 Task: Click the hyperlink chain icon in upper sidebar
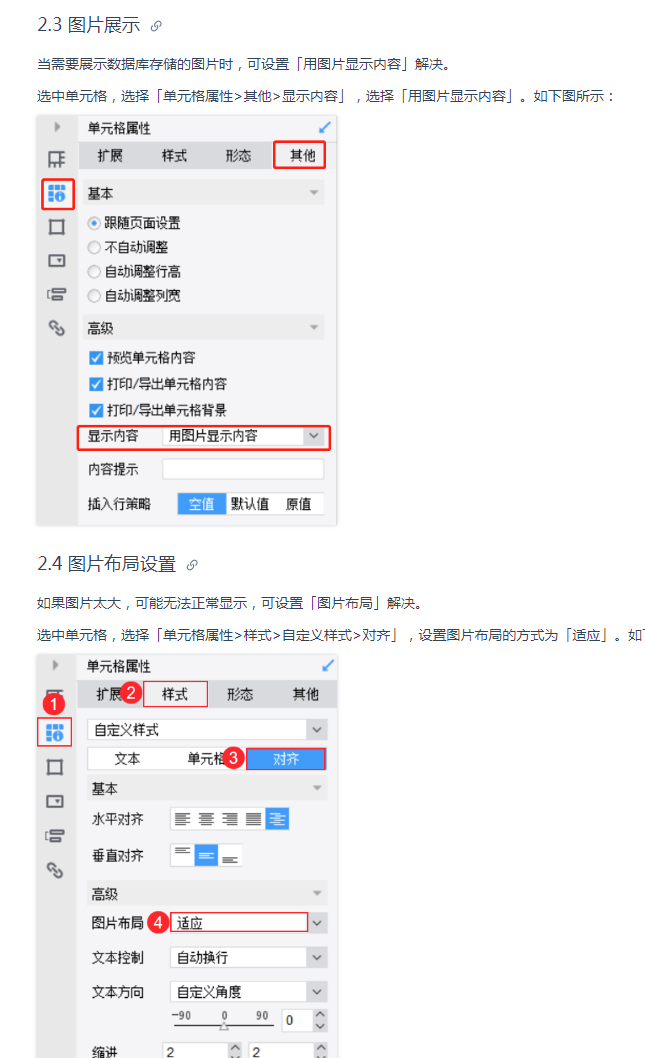pos(57,328)
